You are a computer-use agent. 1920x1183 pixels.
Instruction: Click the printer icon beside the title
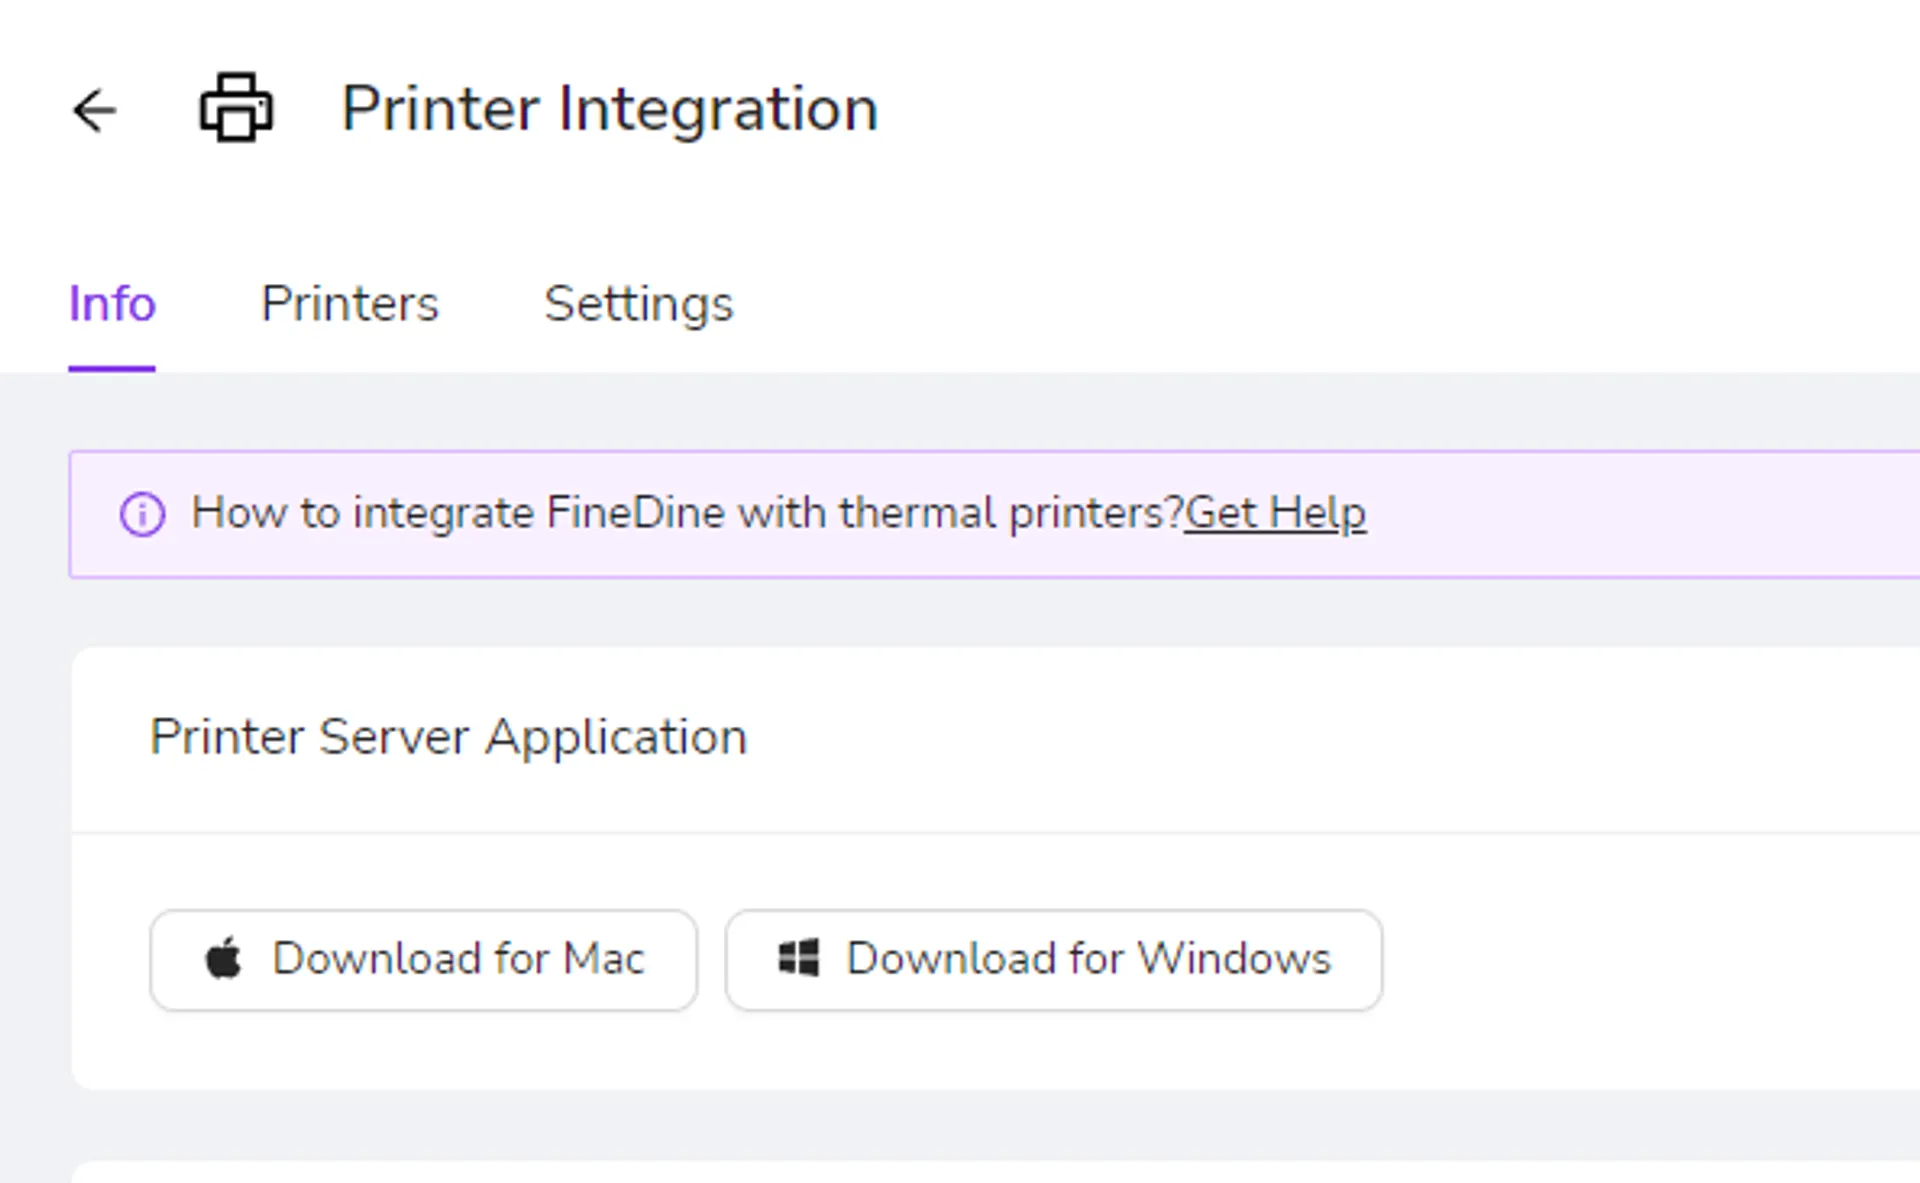pos(236,108)
